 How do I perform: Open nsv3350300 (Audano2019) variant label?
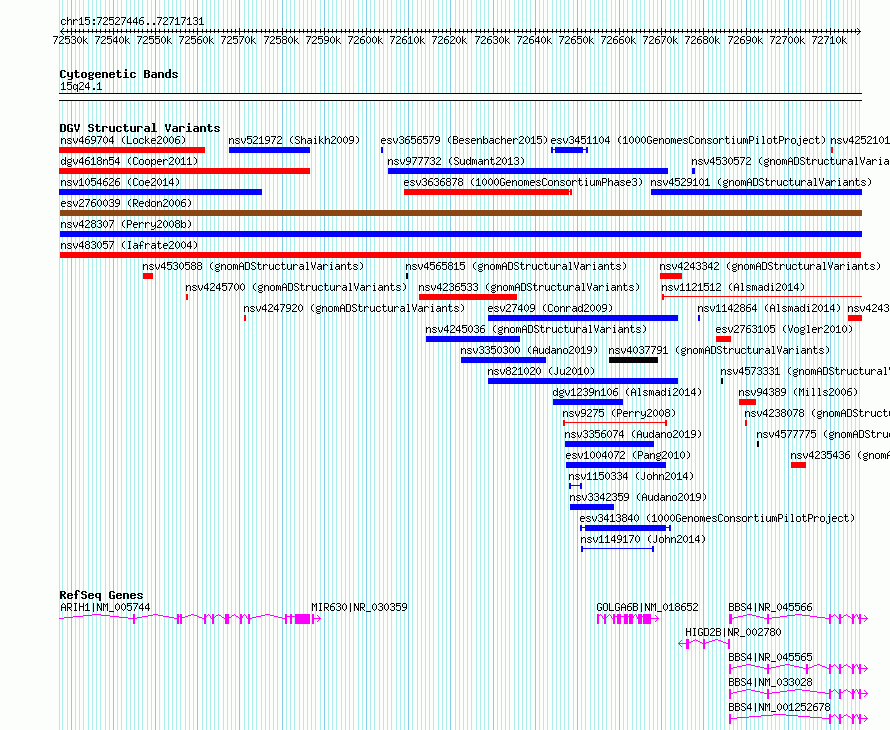[x=529, y=350]
